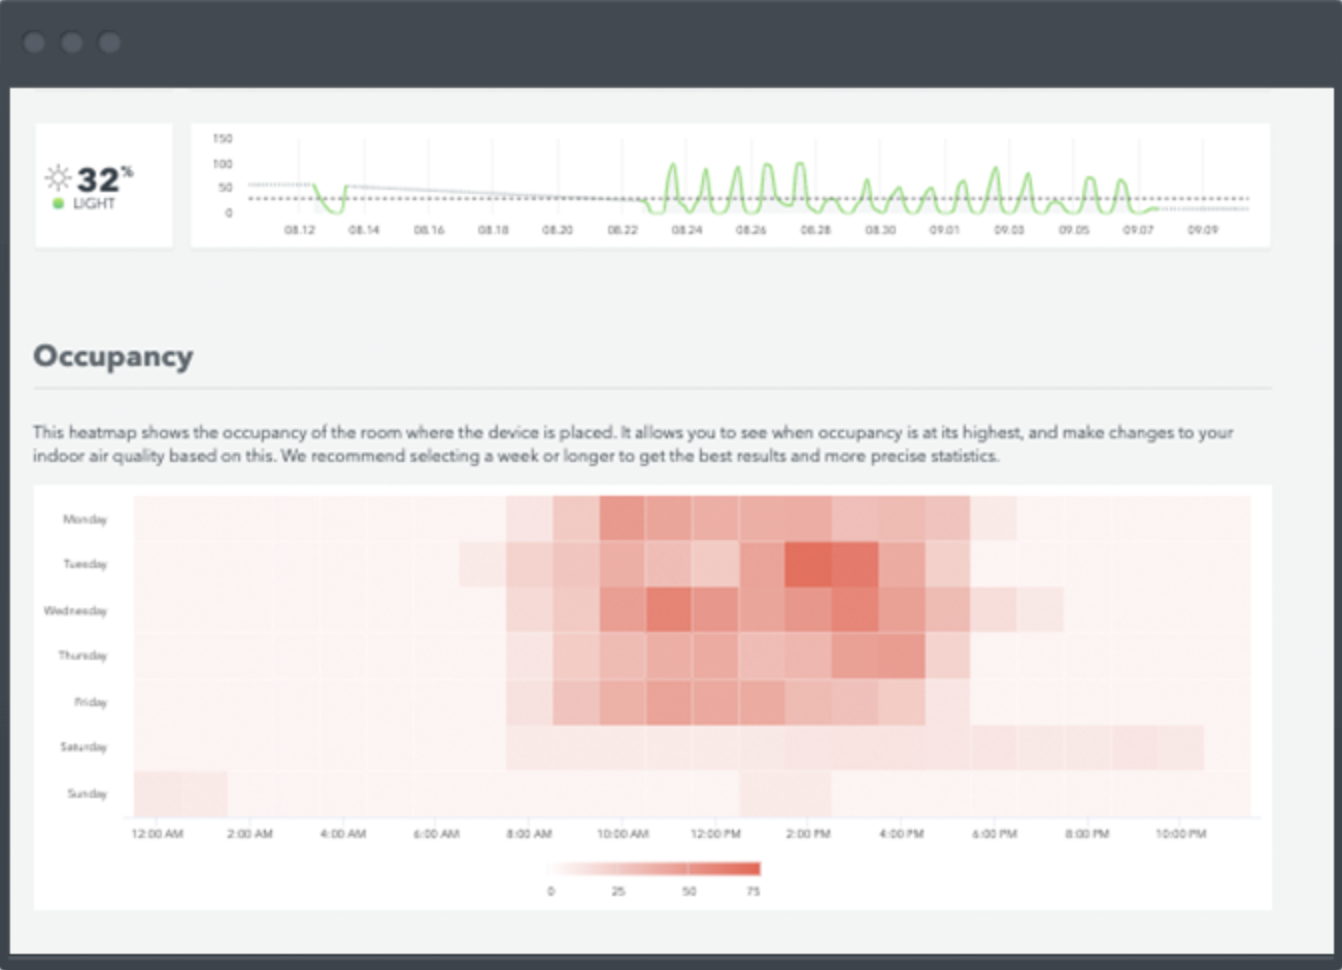Click the 08.16 date on light chart
Screen dimensions: 1342x970
click(x=429, y=230)
